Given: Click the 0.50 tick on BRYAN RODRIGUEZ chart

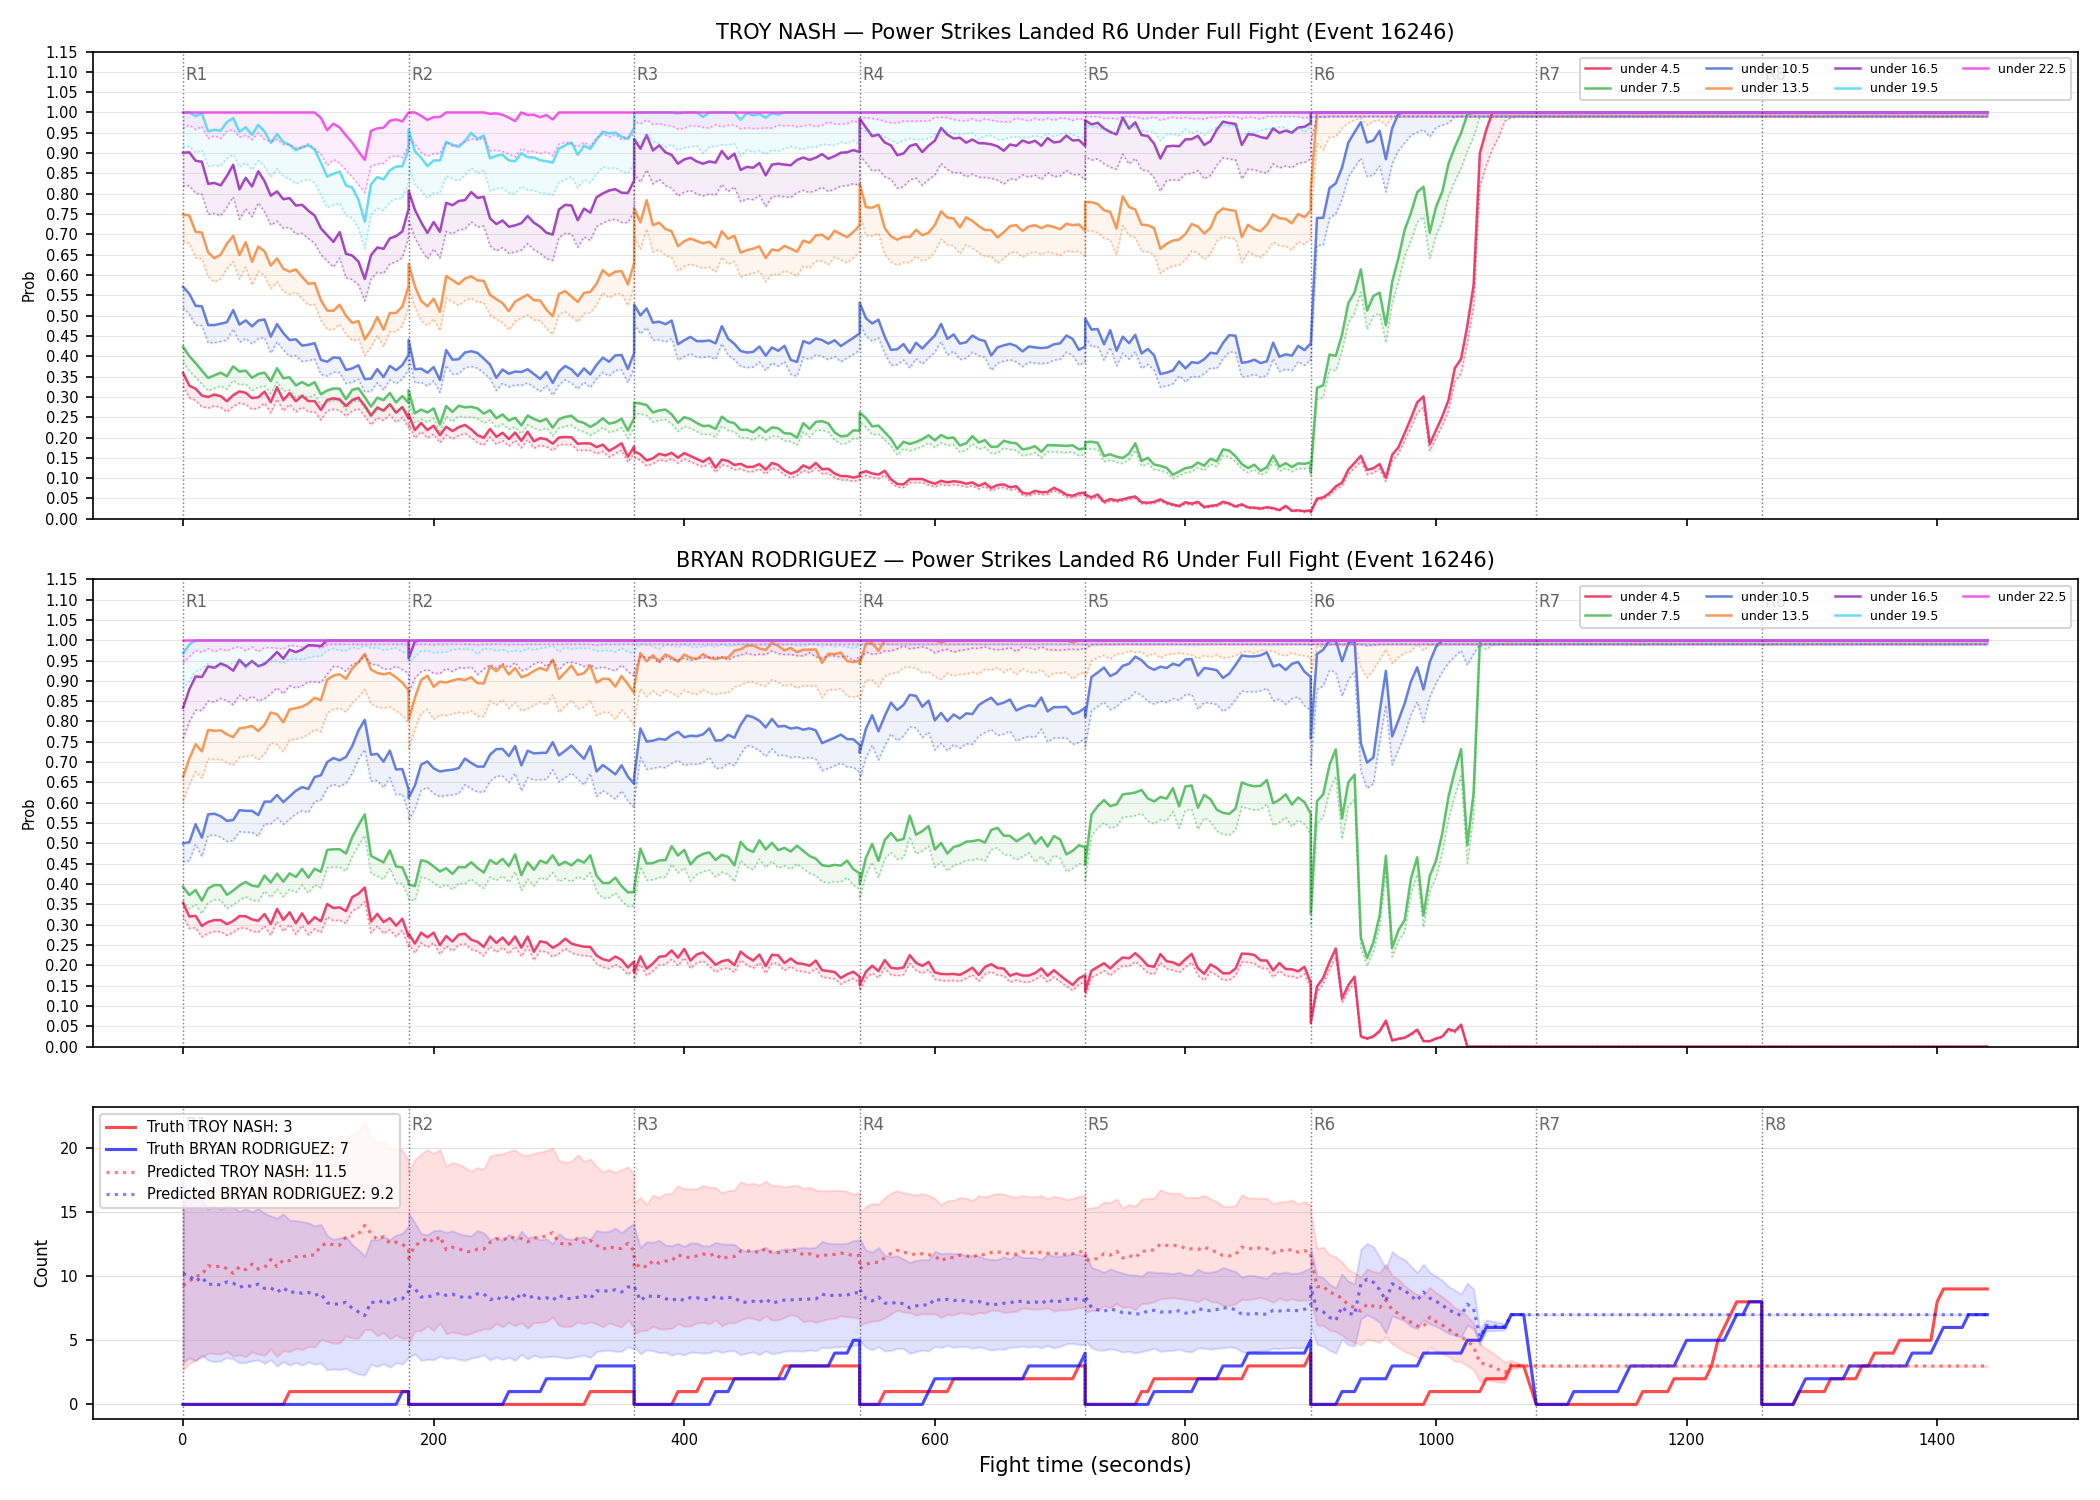Looking at the screenshot, I should click(x=62, y=843).
